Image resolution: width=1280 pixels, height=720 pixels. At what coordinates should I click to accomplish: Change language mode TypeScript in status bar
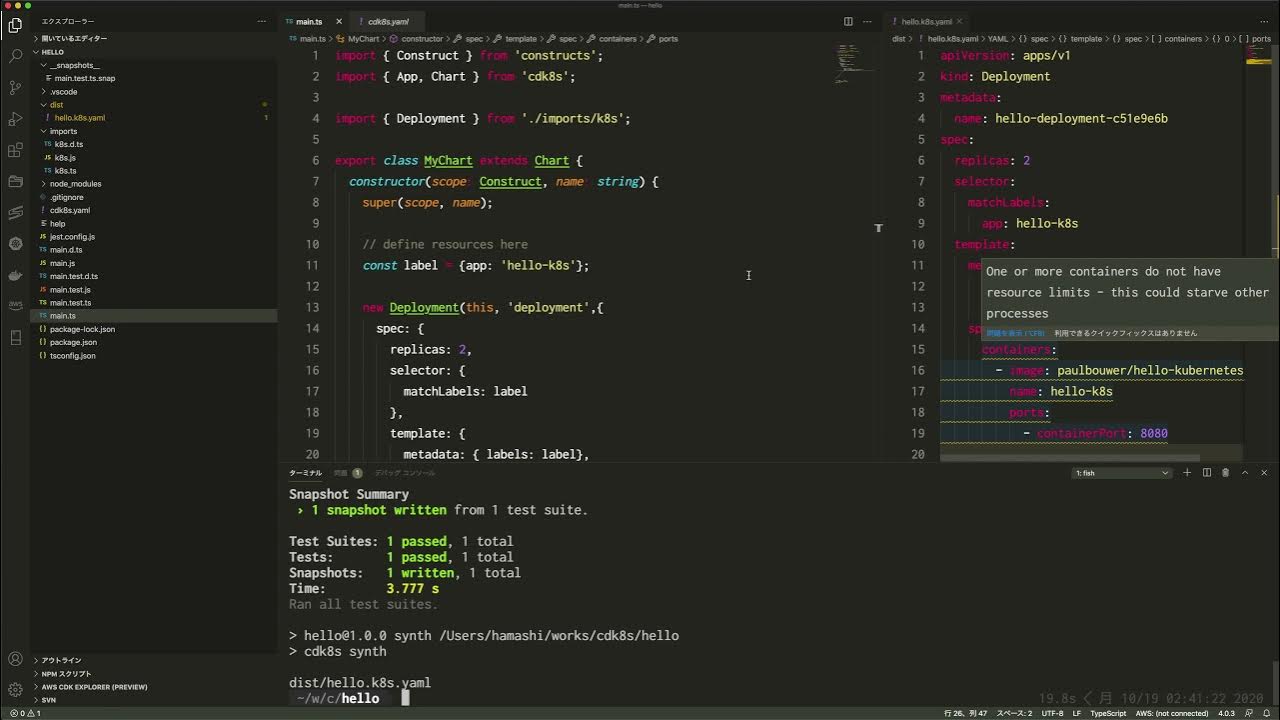[x=1108, y=714]
